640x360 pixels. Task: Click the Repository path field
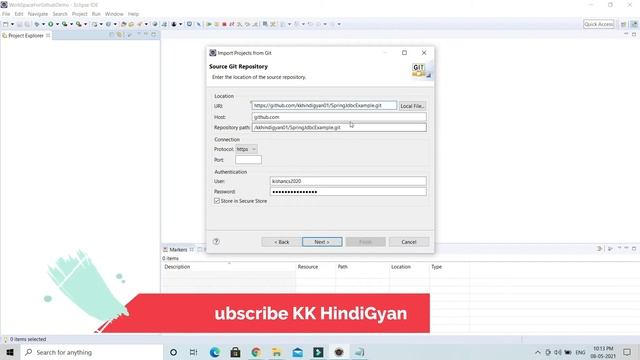(x=339, y=127)
